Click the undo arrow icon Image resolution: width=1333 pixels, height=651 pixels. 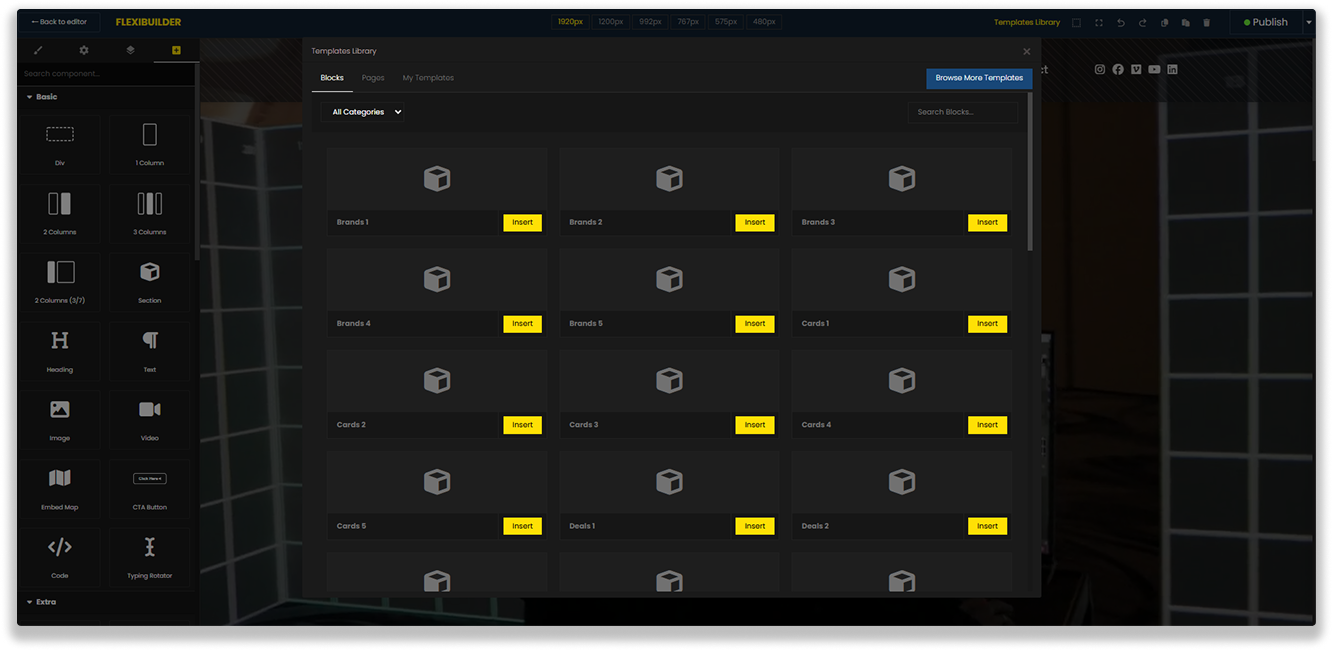1121,22
